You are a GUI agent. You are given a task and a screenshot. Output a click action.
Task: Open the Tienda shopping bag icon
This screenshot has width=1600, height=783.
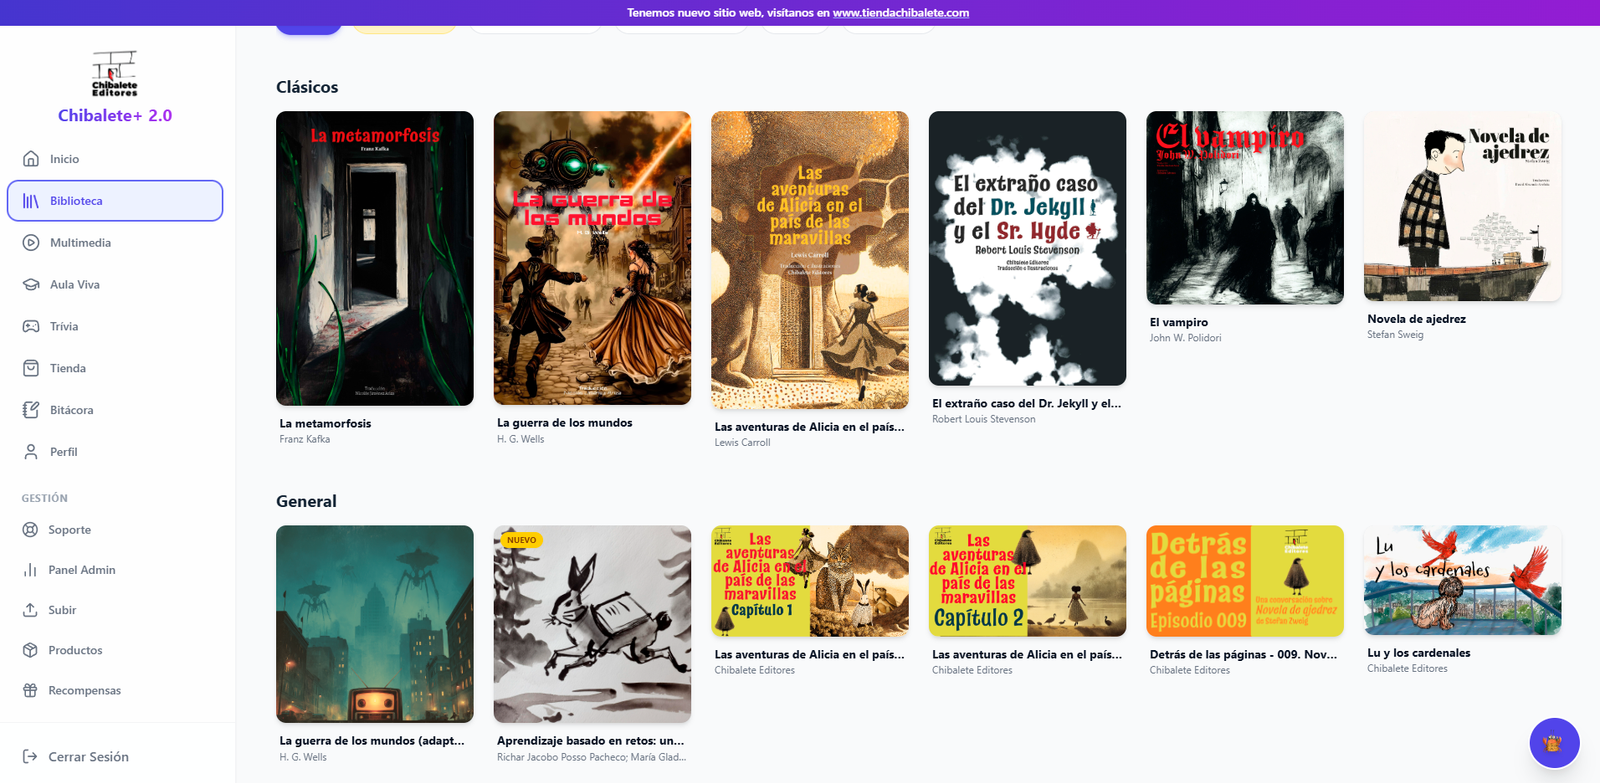(x=31, y=368)
